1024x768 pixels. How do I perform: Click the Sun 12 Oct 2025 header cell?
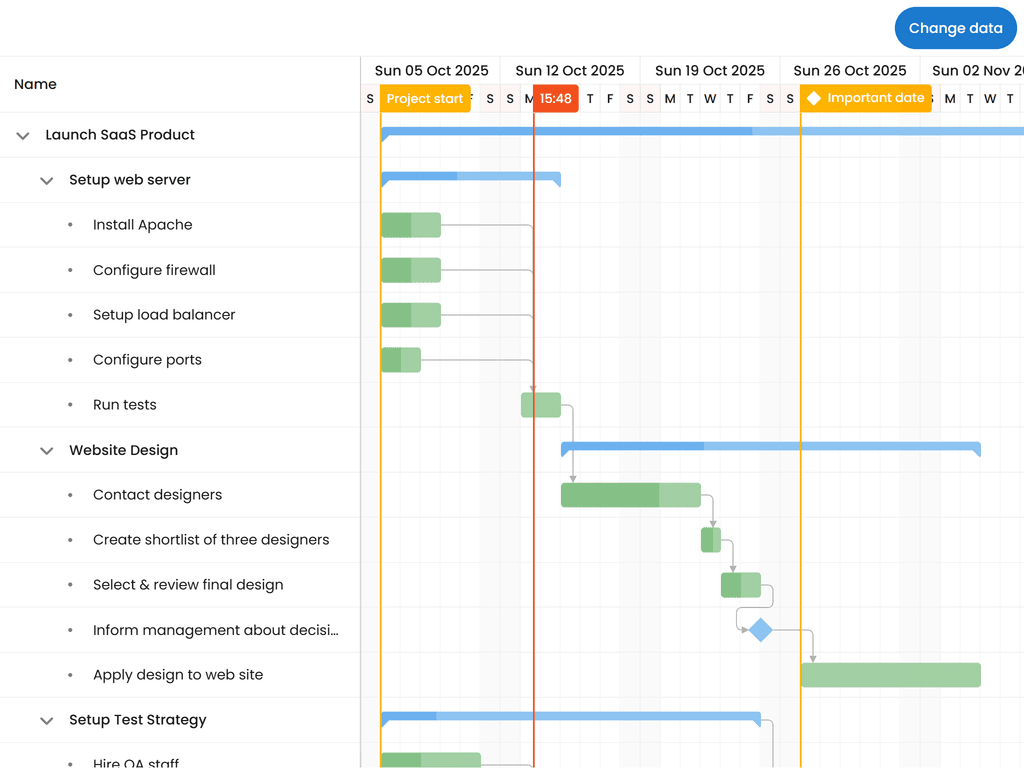[x=570, y=70]
